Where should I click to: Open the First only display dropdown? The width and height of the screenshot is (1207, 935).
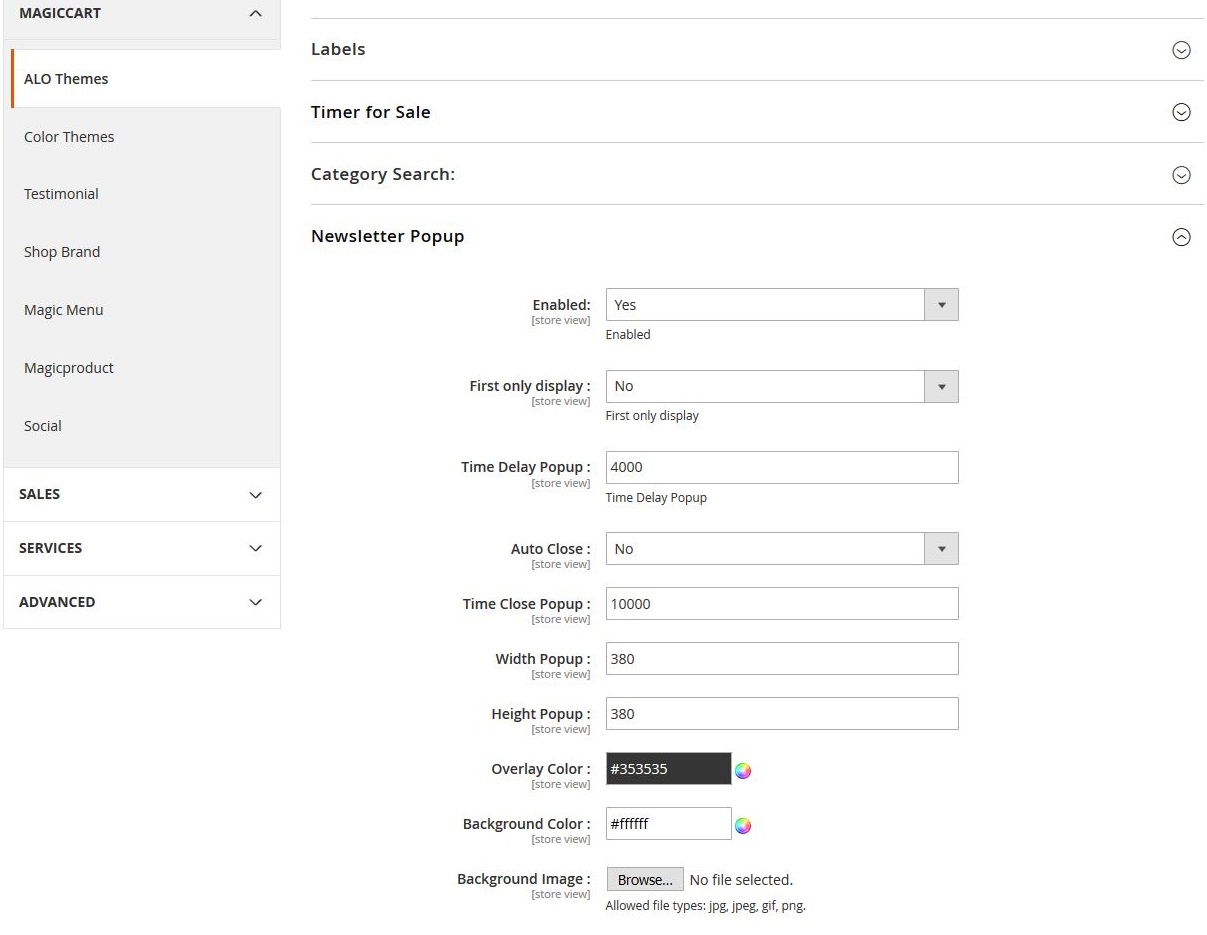coord(781,386)
